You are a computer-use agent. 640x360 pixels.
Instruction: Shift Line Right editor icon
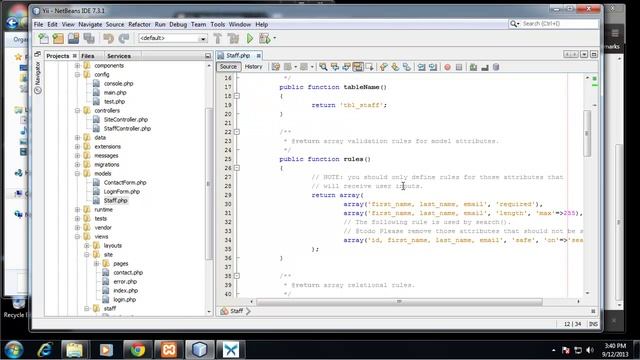pos(433,67)
